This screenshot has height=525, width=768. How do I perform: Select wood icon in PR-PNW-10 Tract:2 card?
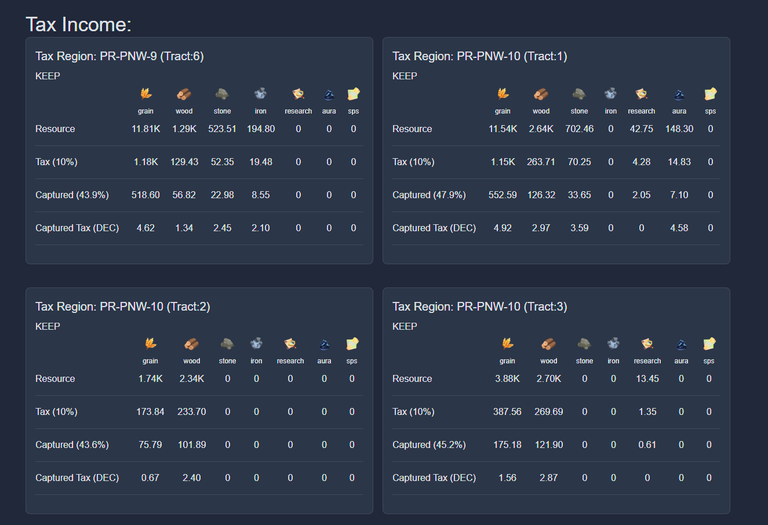(192, 343)
